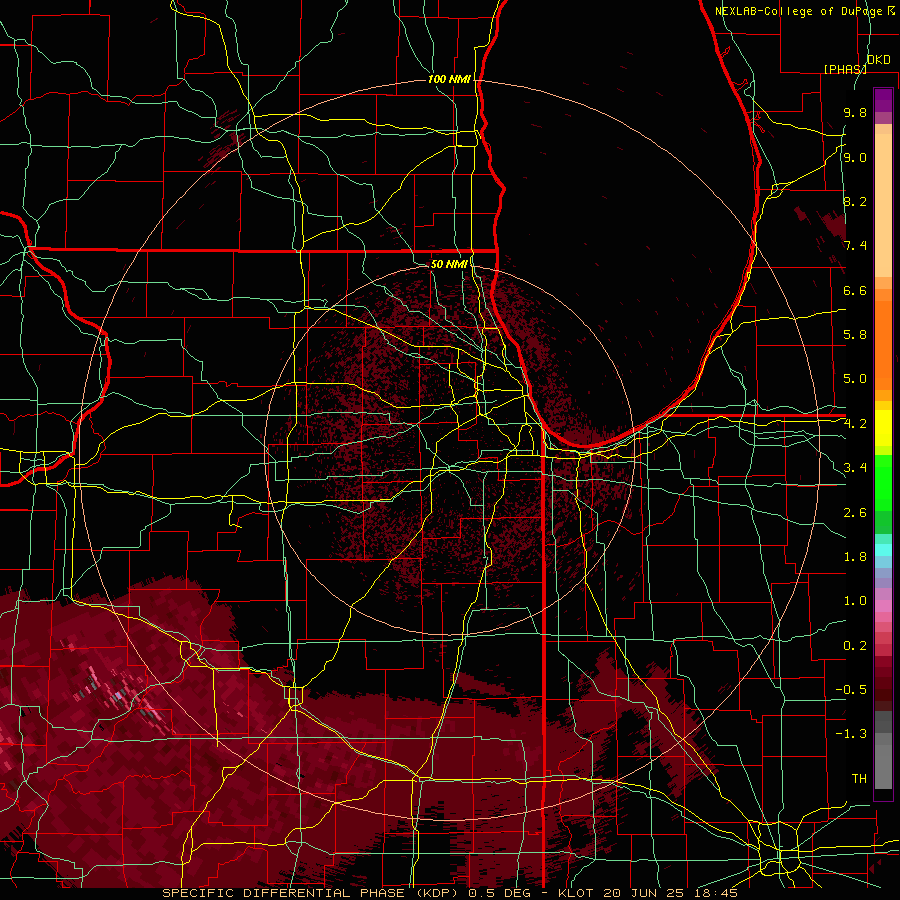900x900 pixels.
Task: Click the 1.8 scale value
Action: 855,557
